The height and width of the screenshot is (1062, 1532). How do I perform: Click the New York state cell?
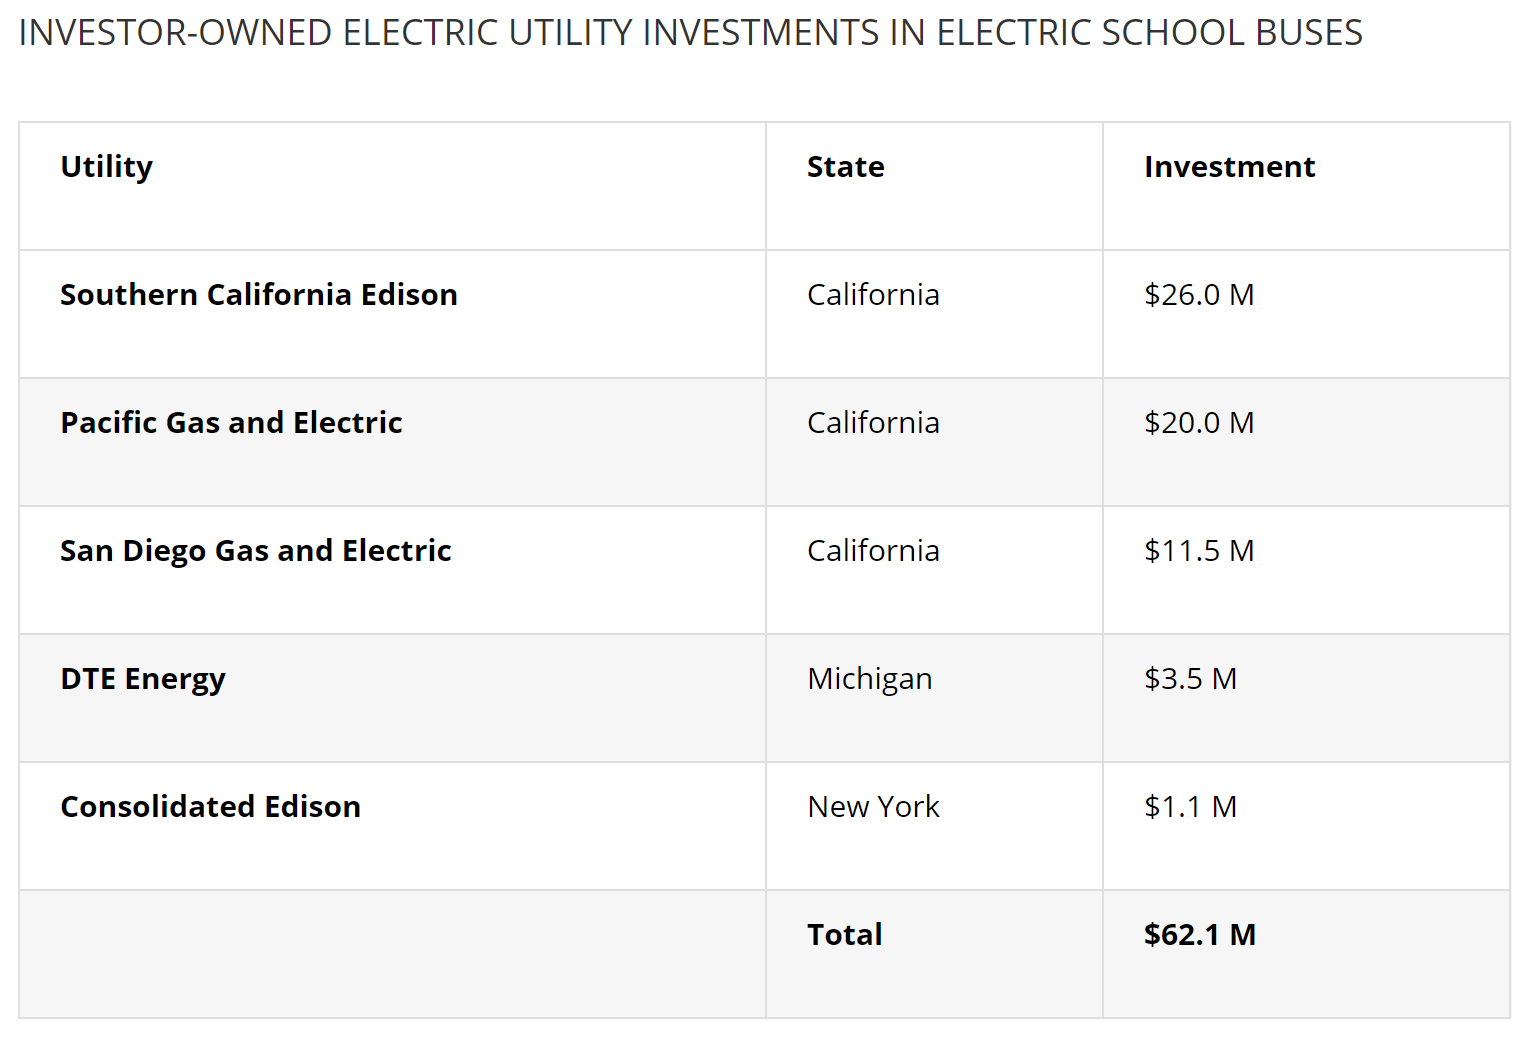tap(873, 807)
